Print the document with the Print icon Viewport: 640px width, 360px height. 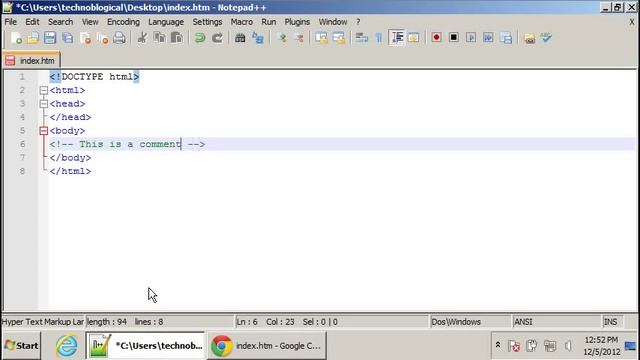tap(120, 38)
